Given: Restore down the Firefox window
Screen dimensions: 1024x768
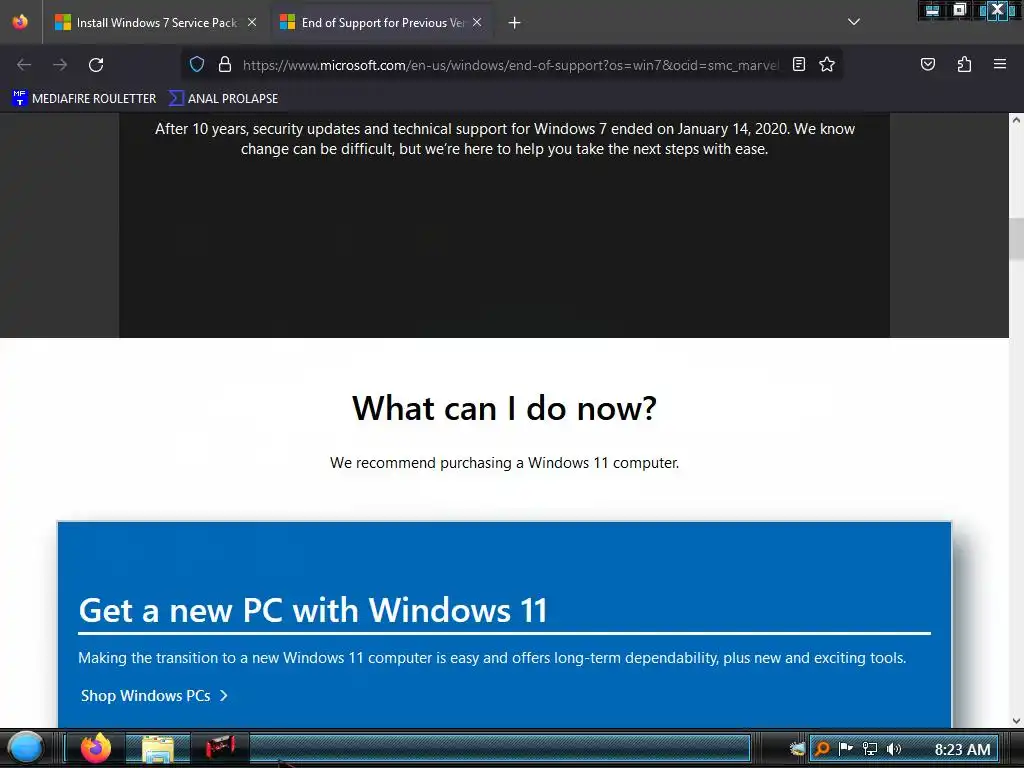Looking at the screenshot, I should (x=959, y=10).
